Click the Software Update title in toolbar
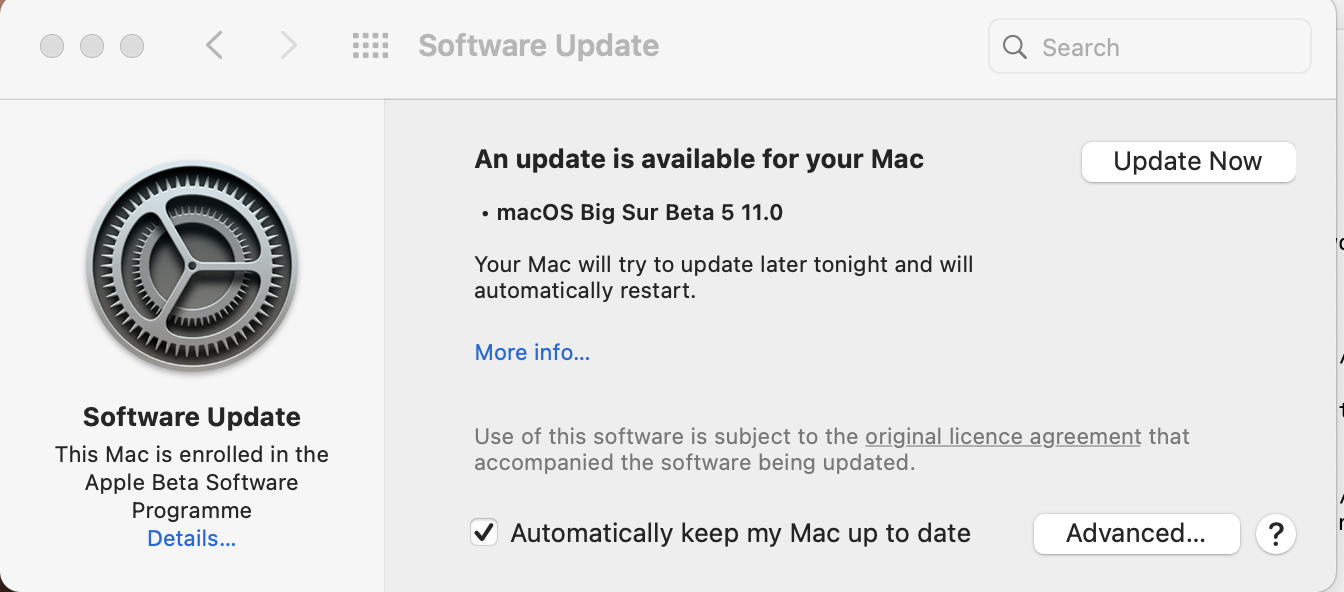This screenshot has width=1344, height=592. pyautogui.click(x=538, y=46)
